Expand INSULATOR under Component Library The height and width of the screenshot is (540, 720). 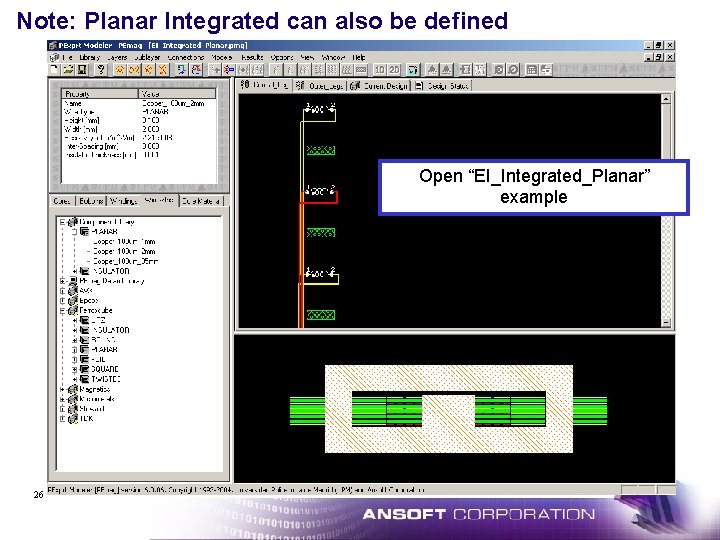tap(74, 271)
